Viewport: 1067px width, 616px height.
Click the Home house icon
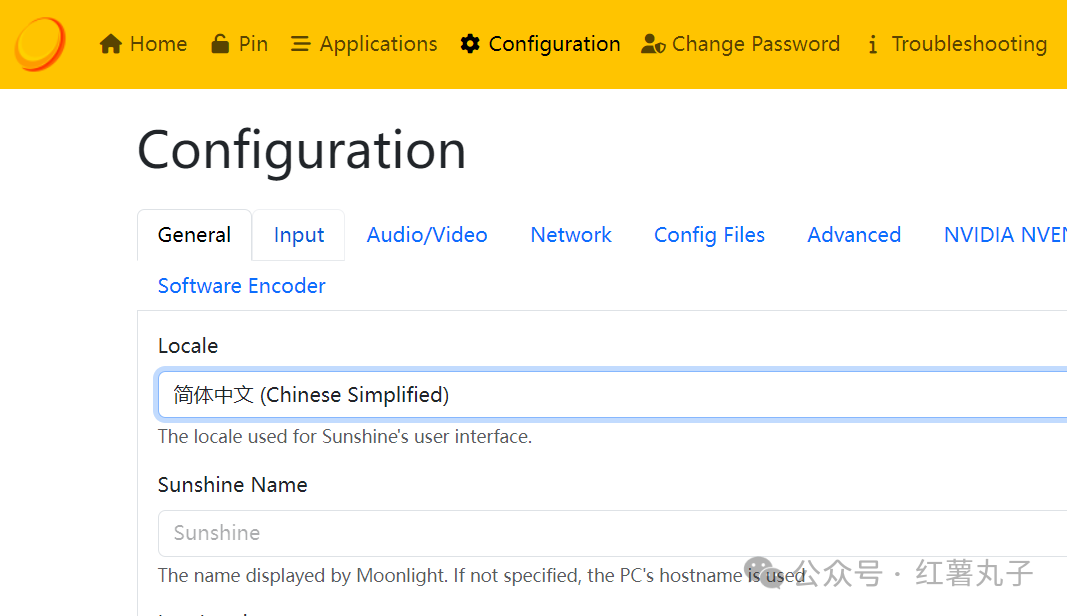click(111, 44)
